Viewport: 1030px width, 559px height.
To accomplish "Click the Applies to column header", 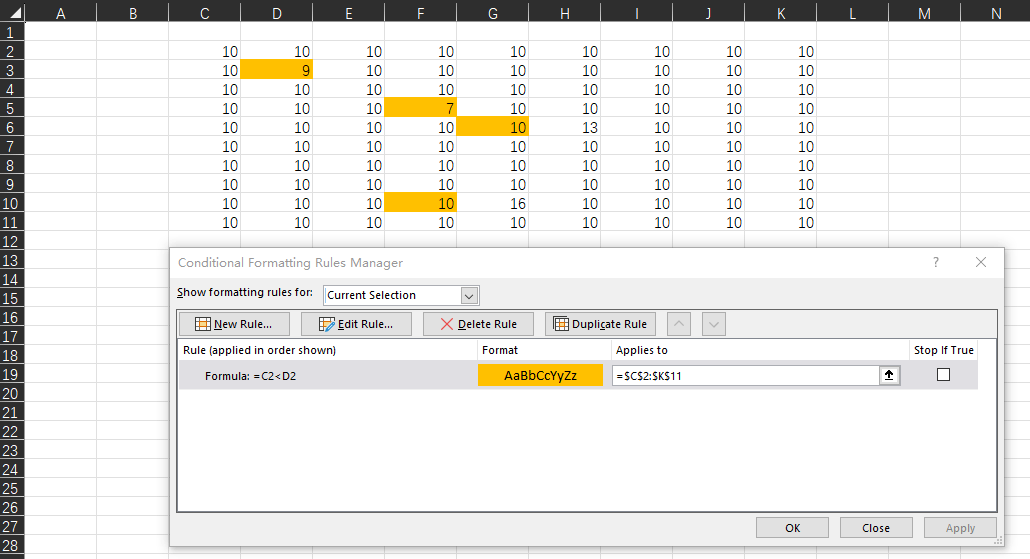I will [641, 350].
